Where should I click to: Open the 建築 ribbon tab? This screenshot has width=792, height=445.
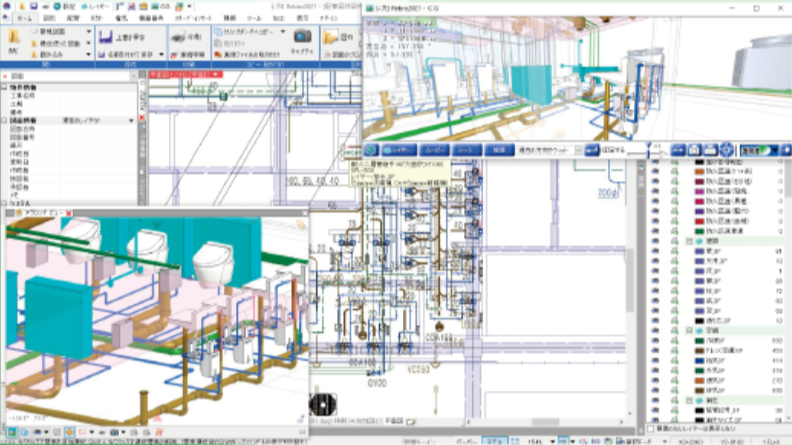230,18
